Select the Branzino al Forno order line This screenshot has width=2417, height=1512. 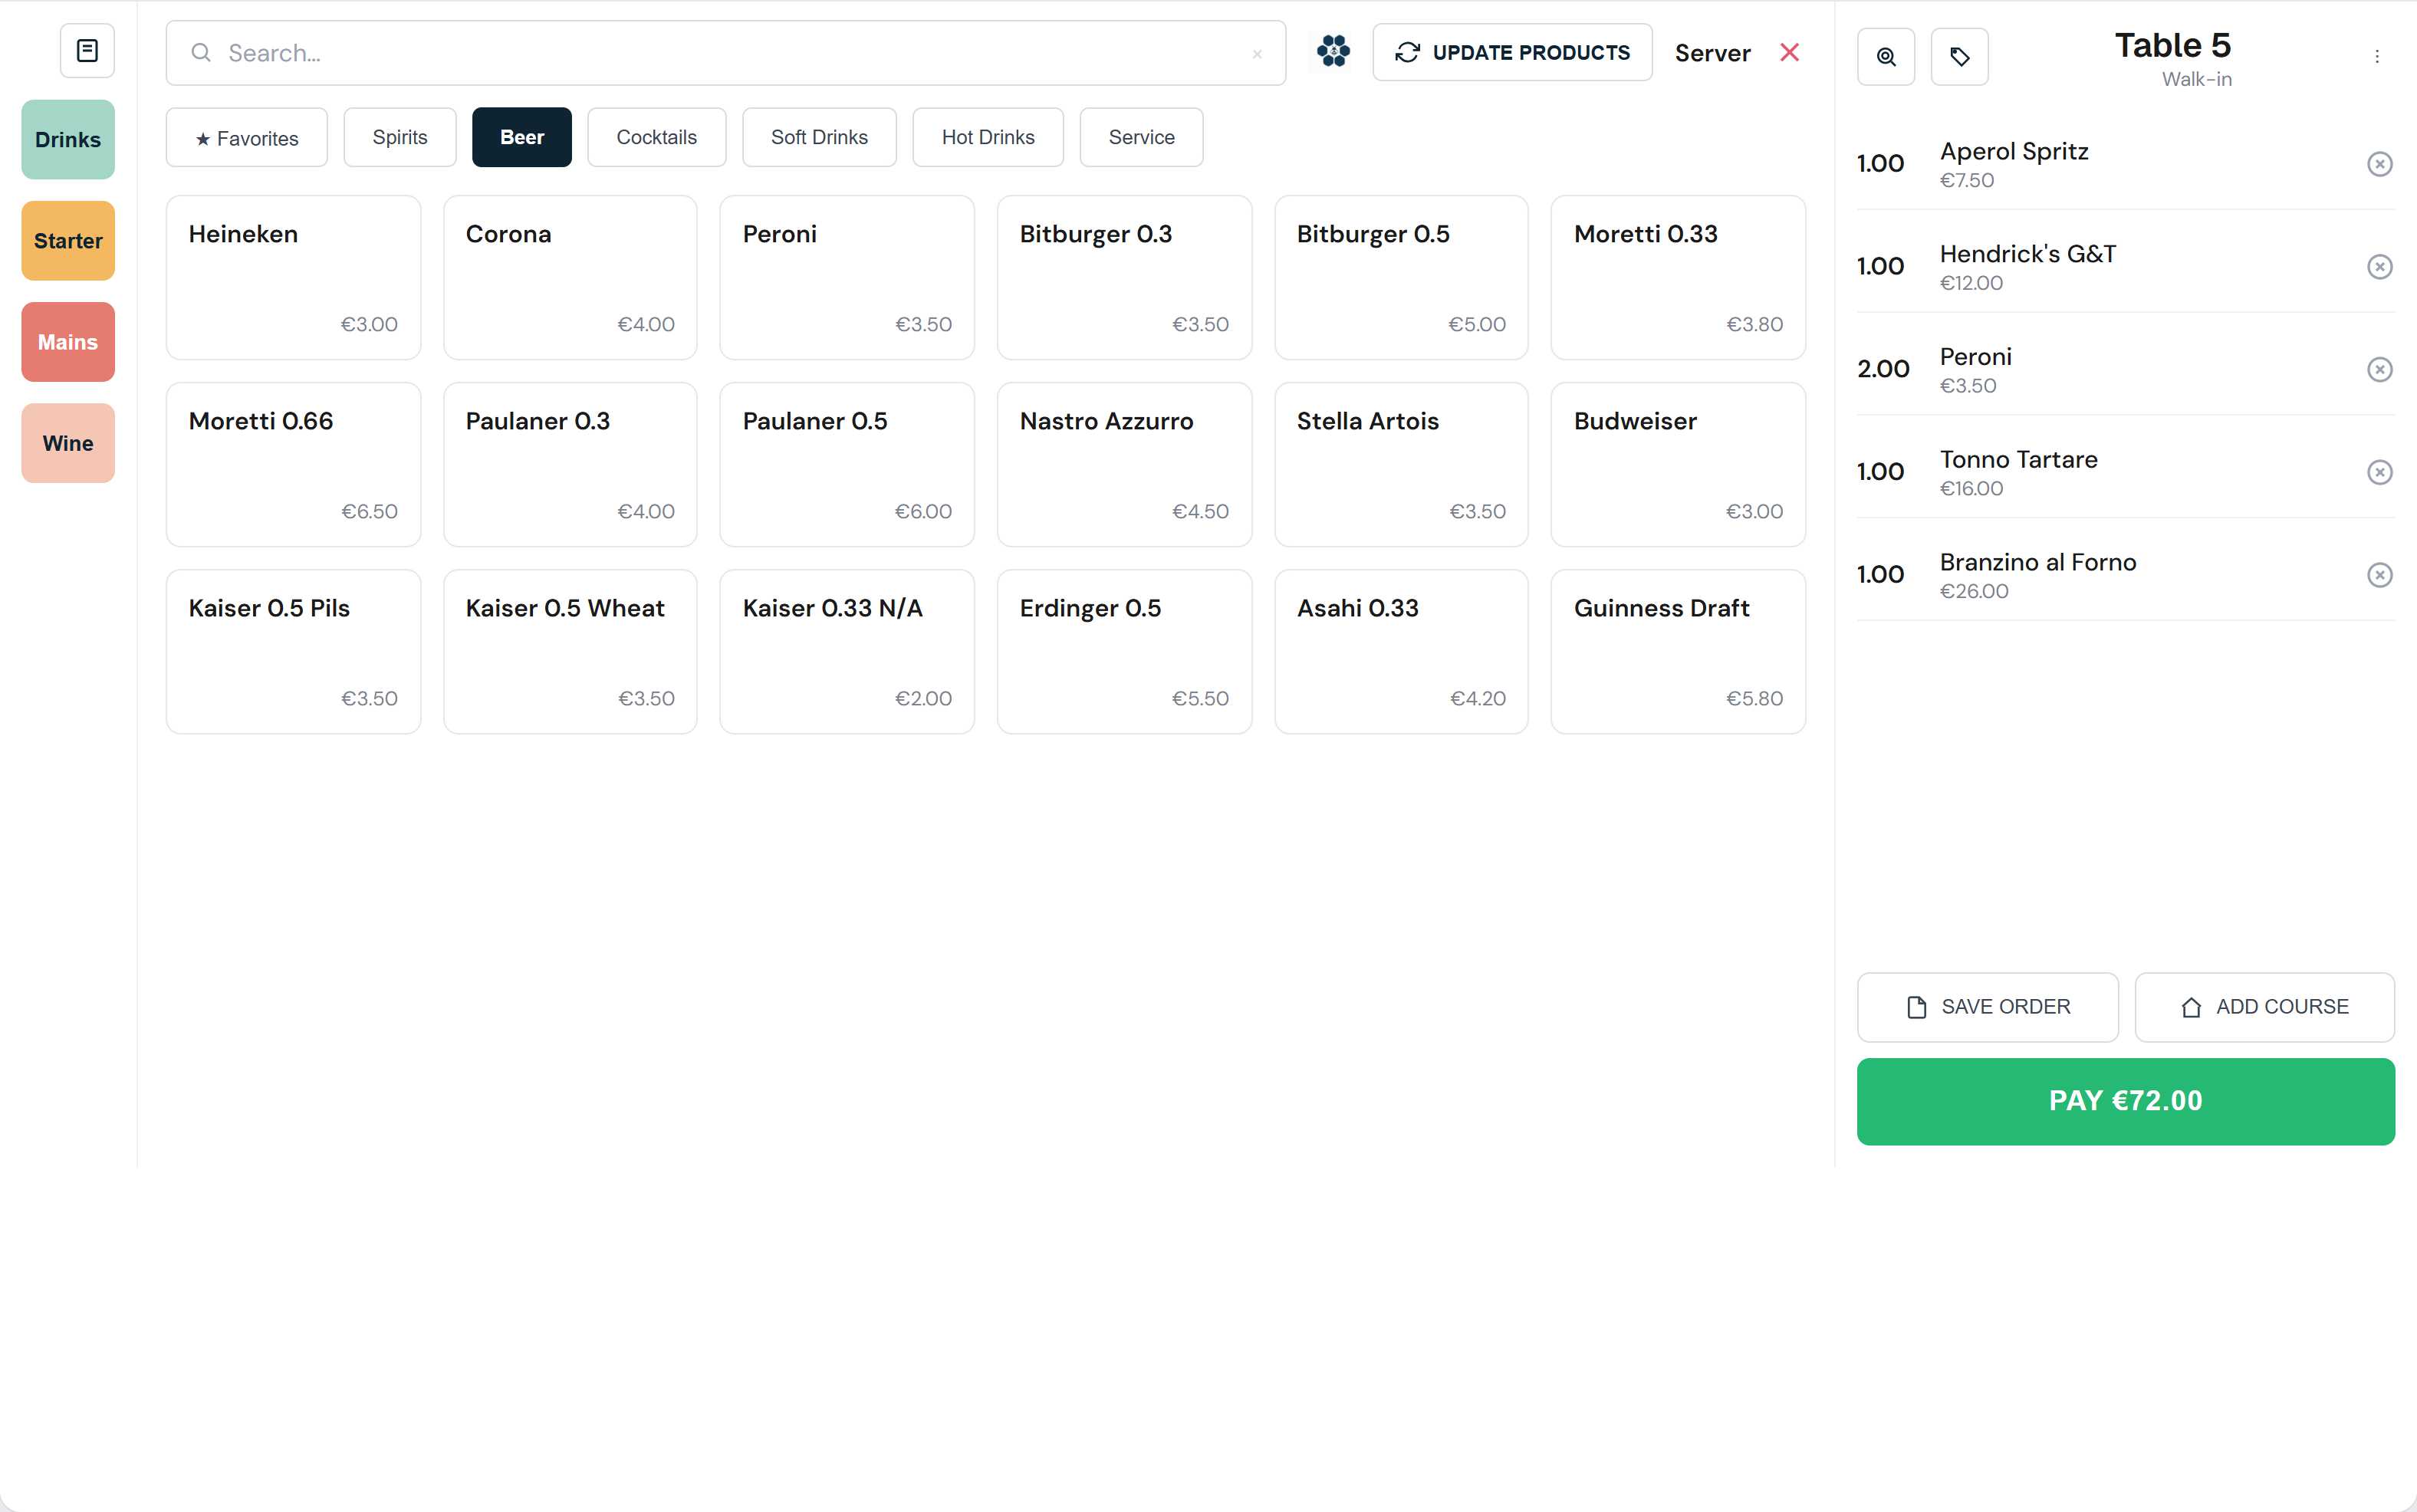coord(2125,575)
